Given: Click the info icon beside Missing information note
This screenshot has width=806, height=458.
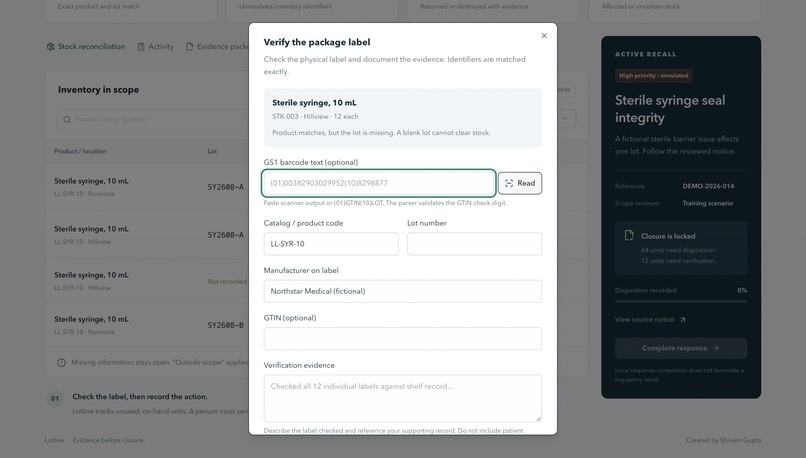Looking at the screenshot, I should [62, 362].
